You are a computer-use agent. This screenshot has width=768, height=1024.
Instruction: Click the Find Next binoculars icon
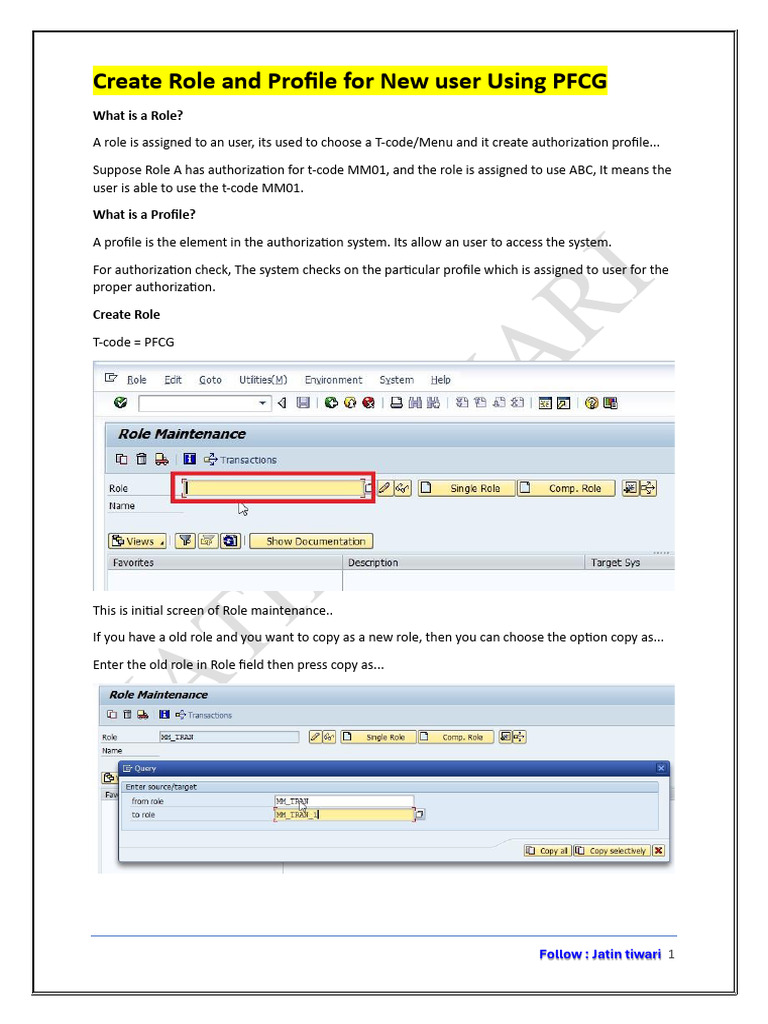tap(433, 403)
